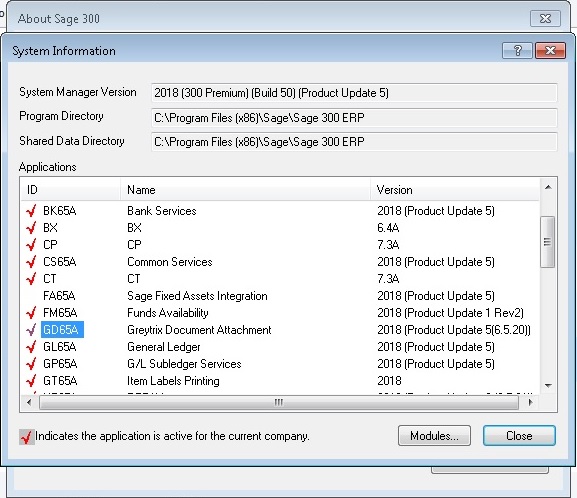577x498 pixels.
Task: Select the 'Funds Availability' name cell
Action: [168, 313]
